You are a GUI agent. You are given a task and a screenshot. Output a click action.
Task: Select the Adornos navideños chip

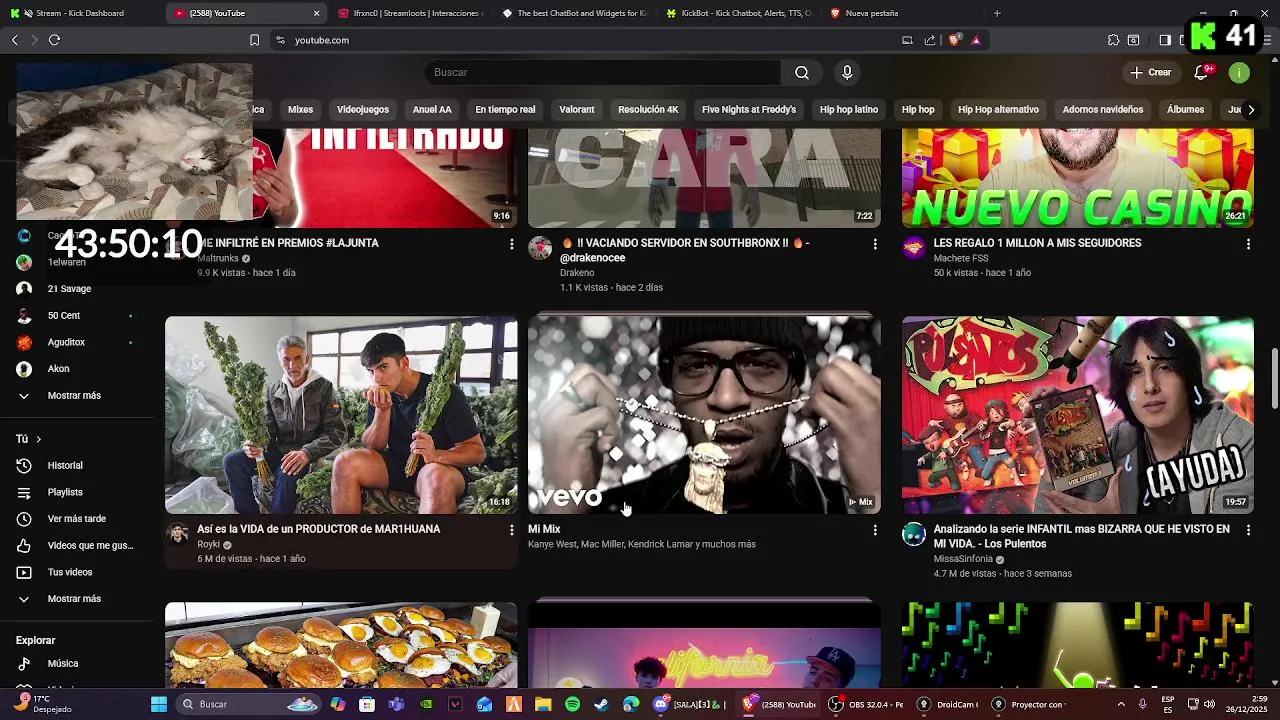tap(1103, 109)
